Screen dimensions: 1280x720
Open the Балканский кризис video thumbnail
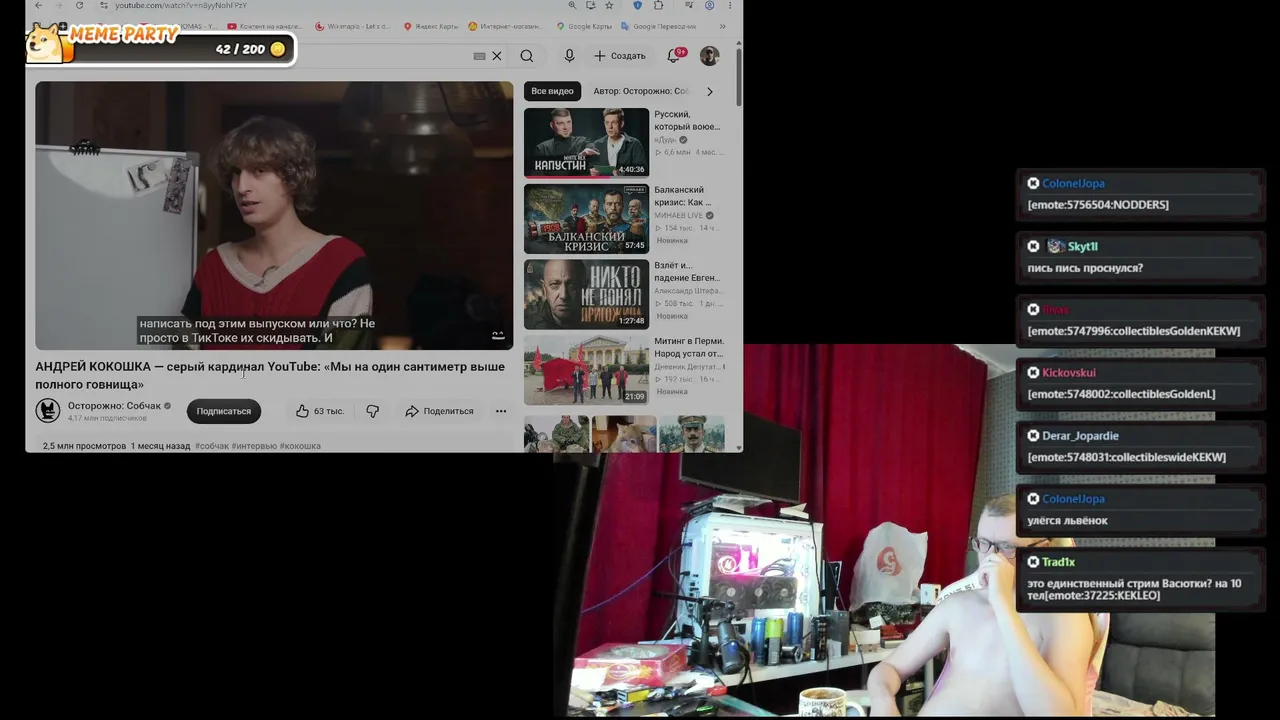pos(586,218)
